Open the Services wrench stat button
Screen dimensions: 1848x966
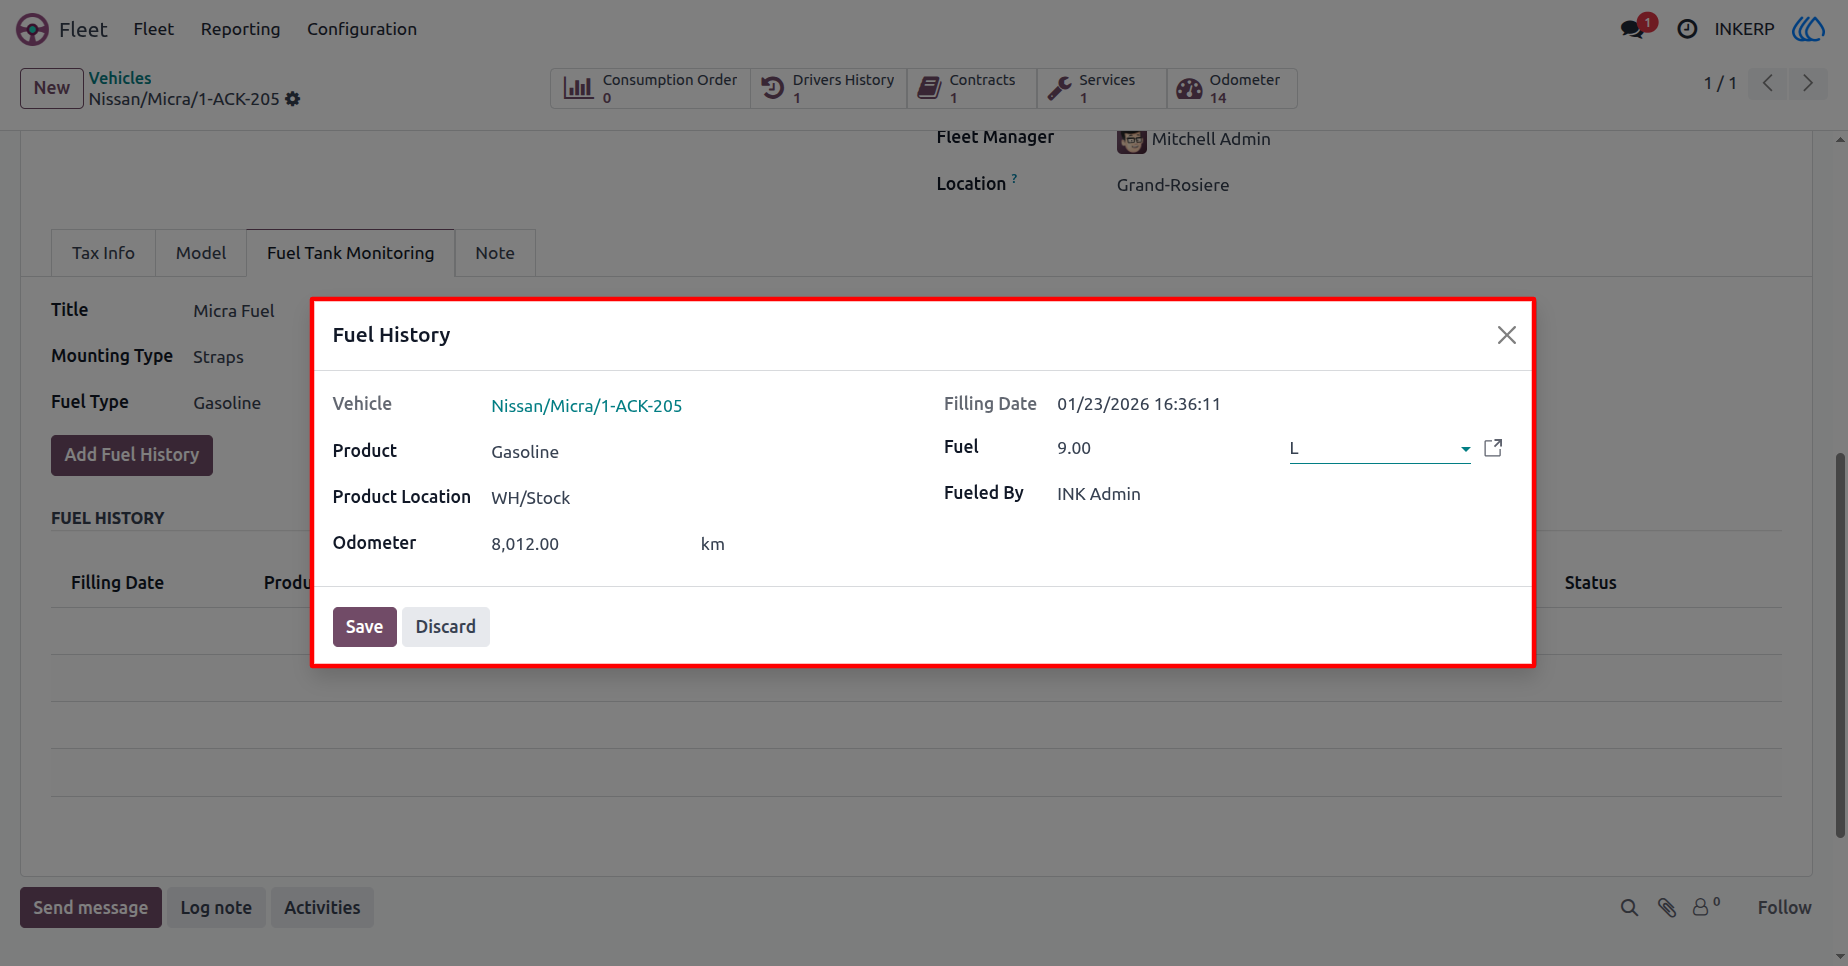tap(1102, 88)
